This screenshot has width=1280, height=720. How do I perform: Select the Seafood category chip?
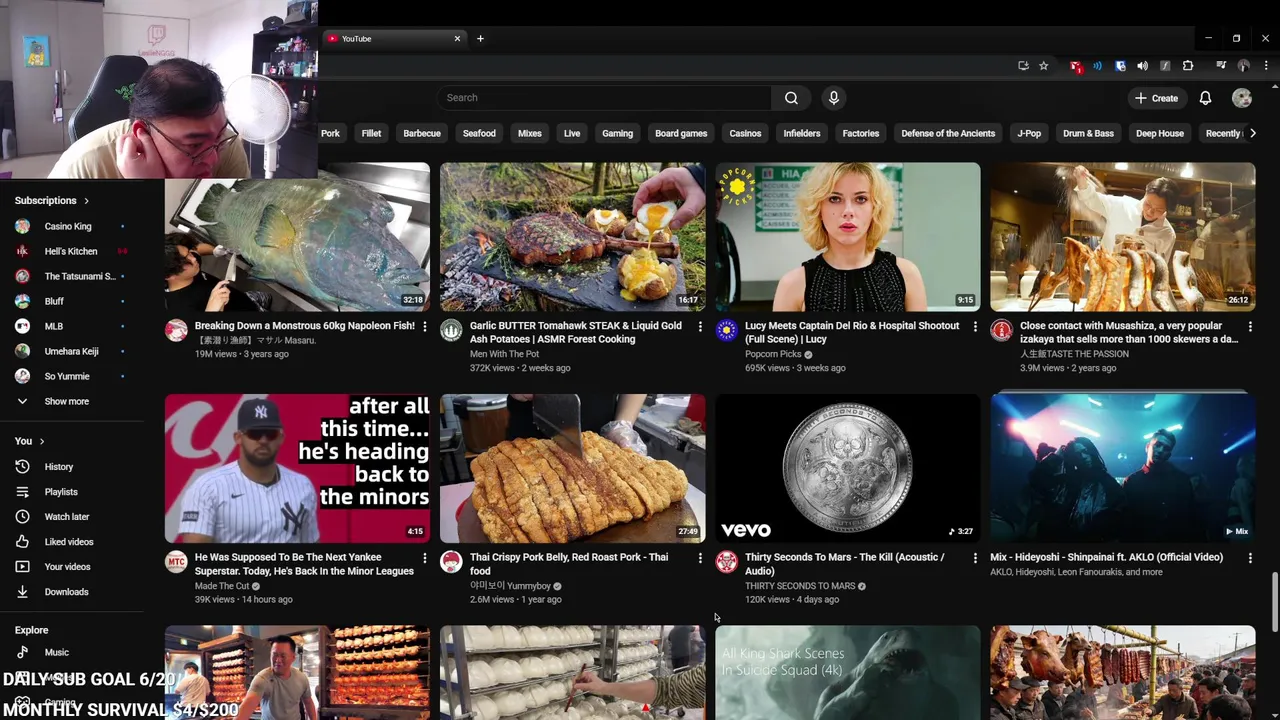pyautogui.click(x=479, y=133)
